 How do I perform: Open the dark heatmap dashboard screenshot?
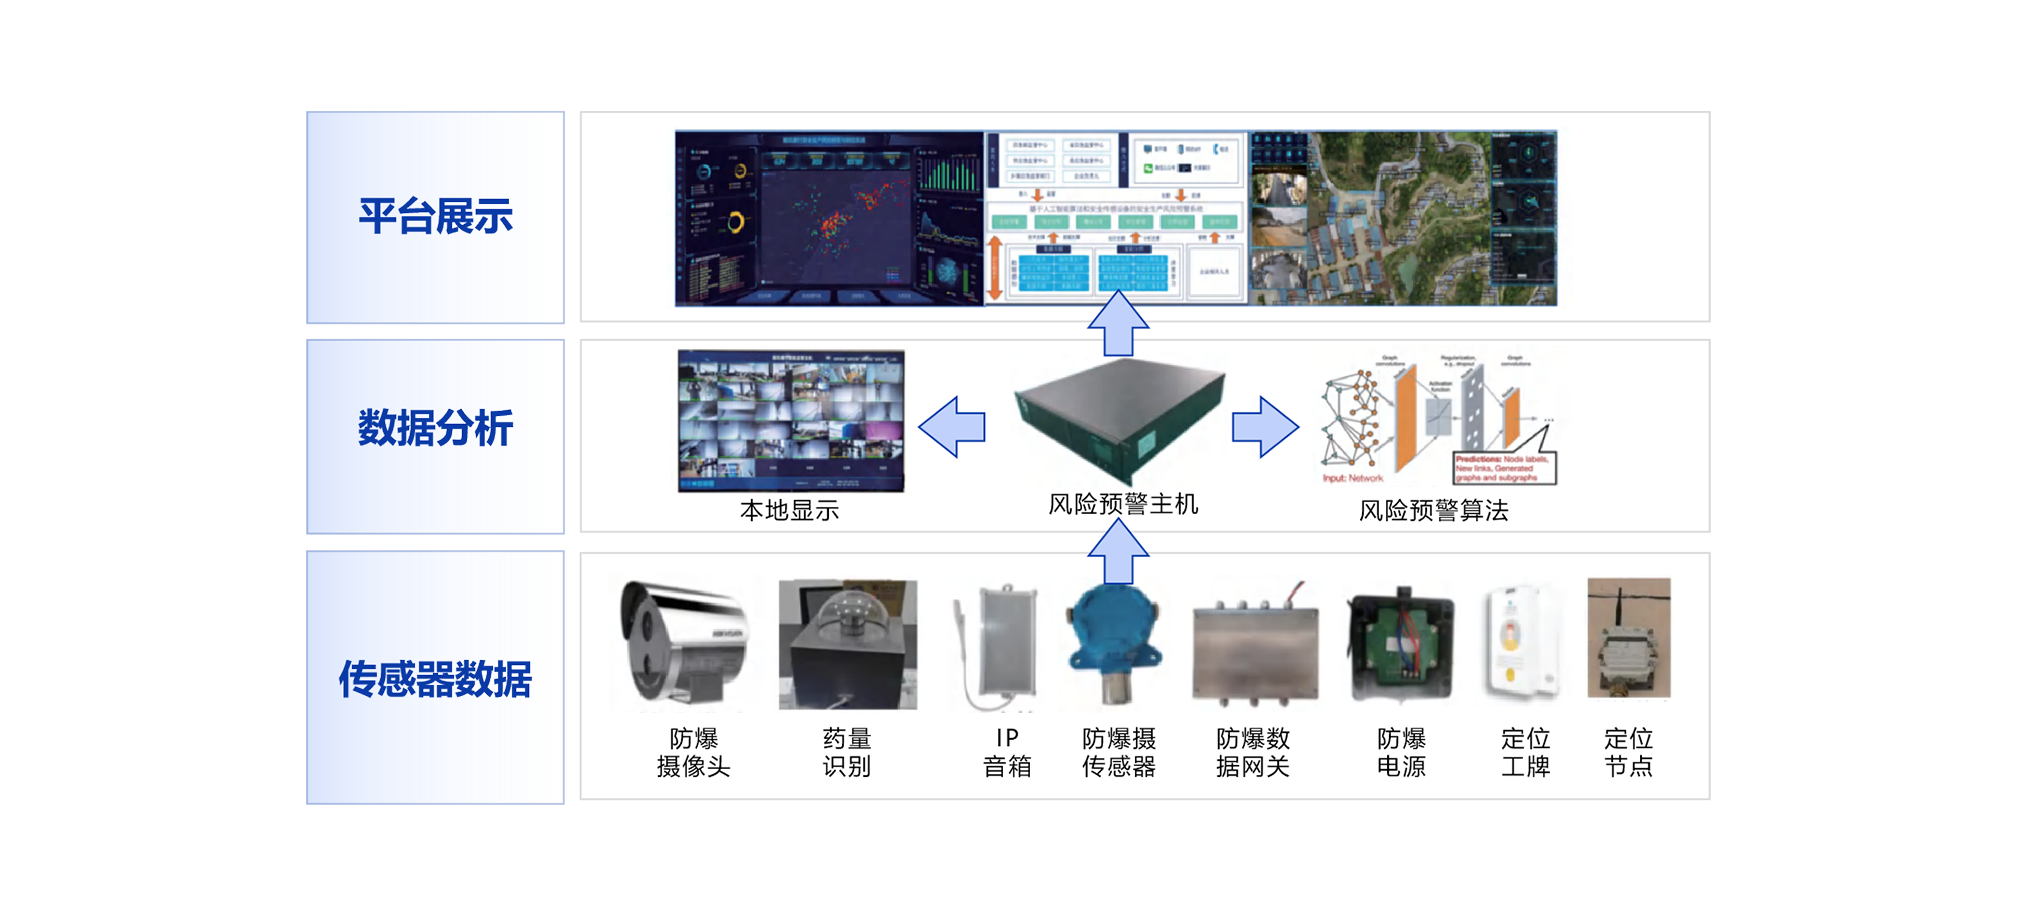tap(829, 218)
